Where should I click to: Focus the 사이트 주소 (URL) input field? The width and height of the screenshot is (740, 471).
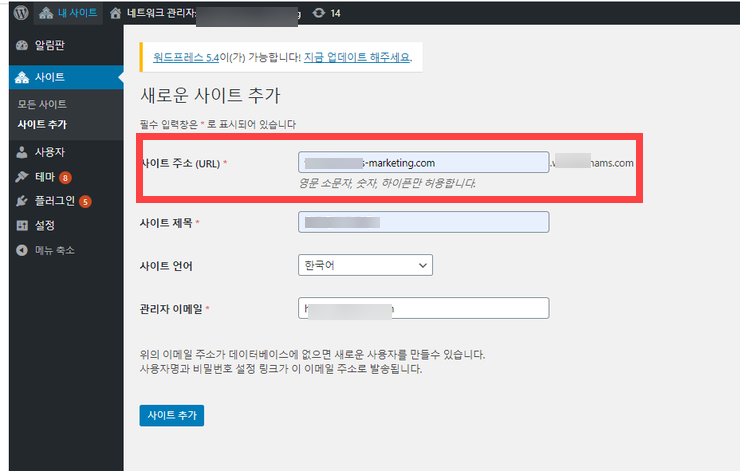(x=423, y=162)
